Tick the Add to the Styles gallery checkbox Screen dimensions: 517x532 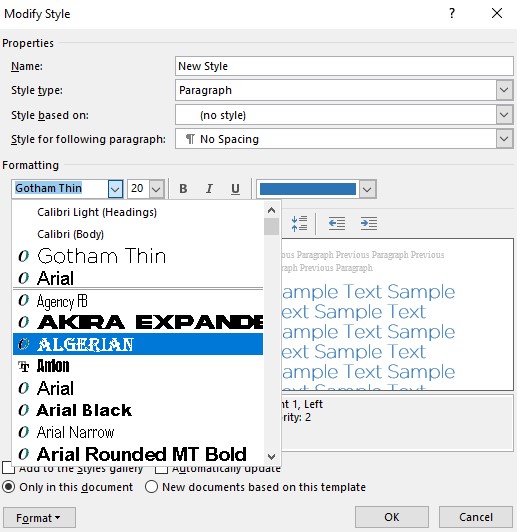point(8,468)
